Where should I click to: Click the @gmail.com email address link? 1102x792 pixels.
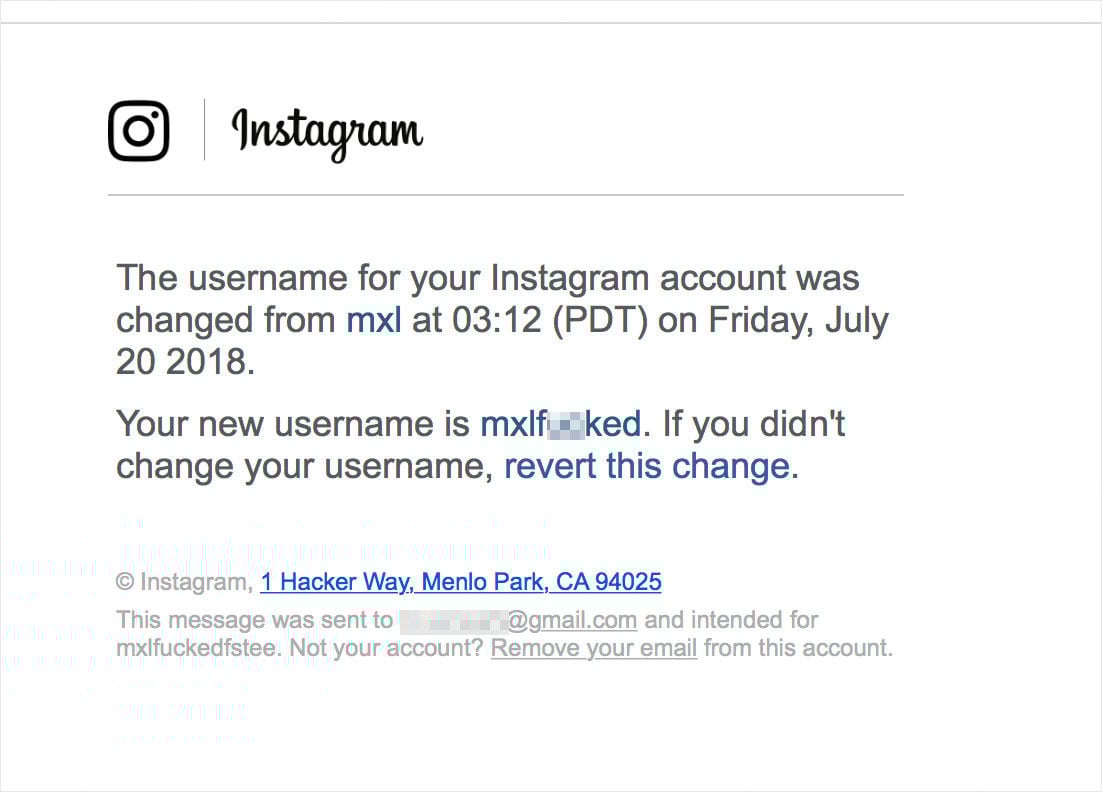pos(572,620)
